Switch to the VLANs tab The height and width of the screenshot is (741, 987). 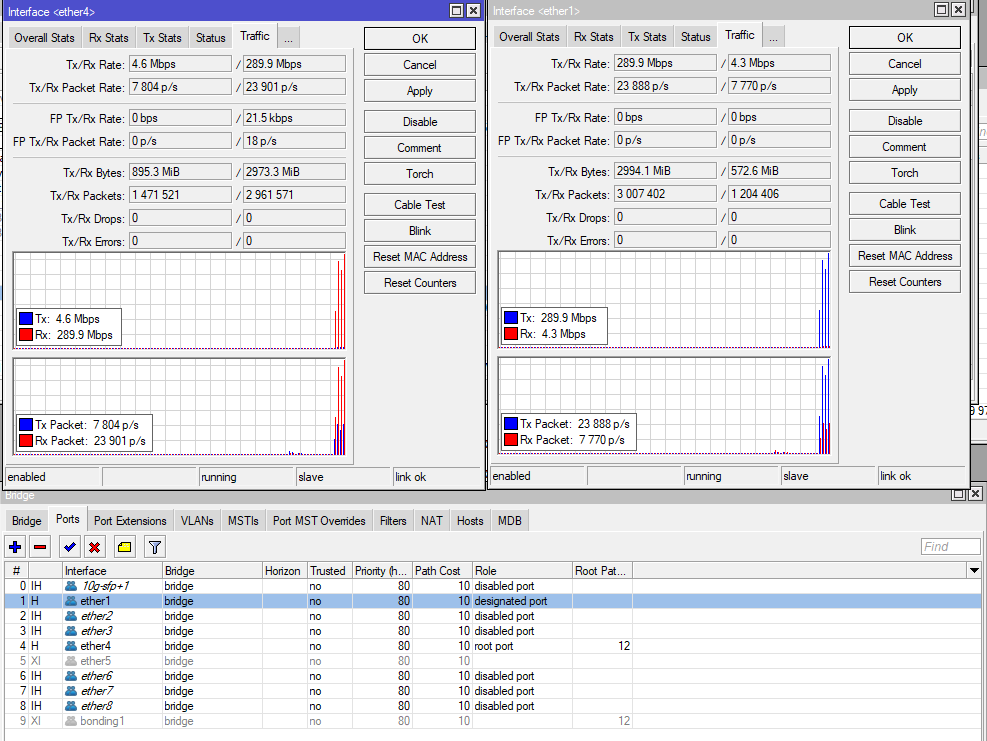point(197,521)
